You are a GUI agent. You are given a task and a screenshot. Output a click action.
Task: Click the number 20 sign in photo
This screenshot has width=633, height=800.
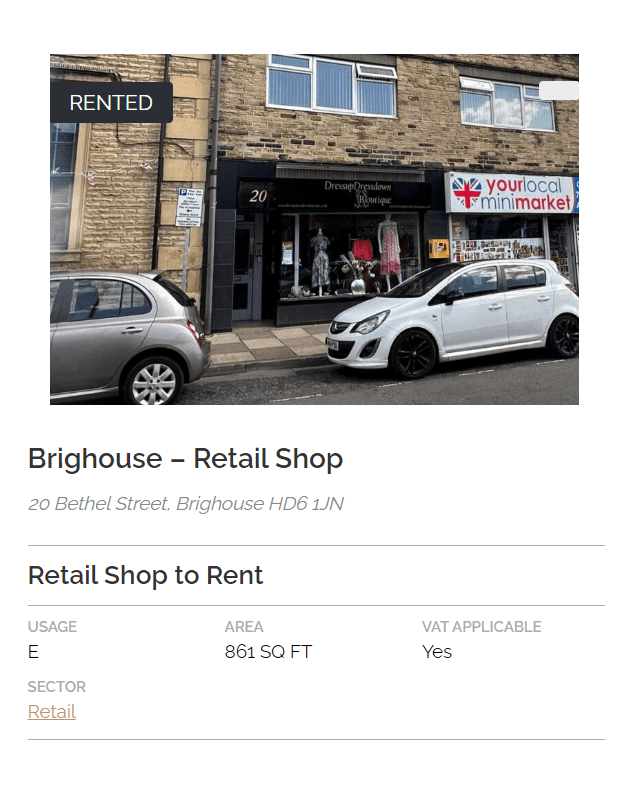[x=258, y=196]
